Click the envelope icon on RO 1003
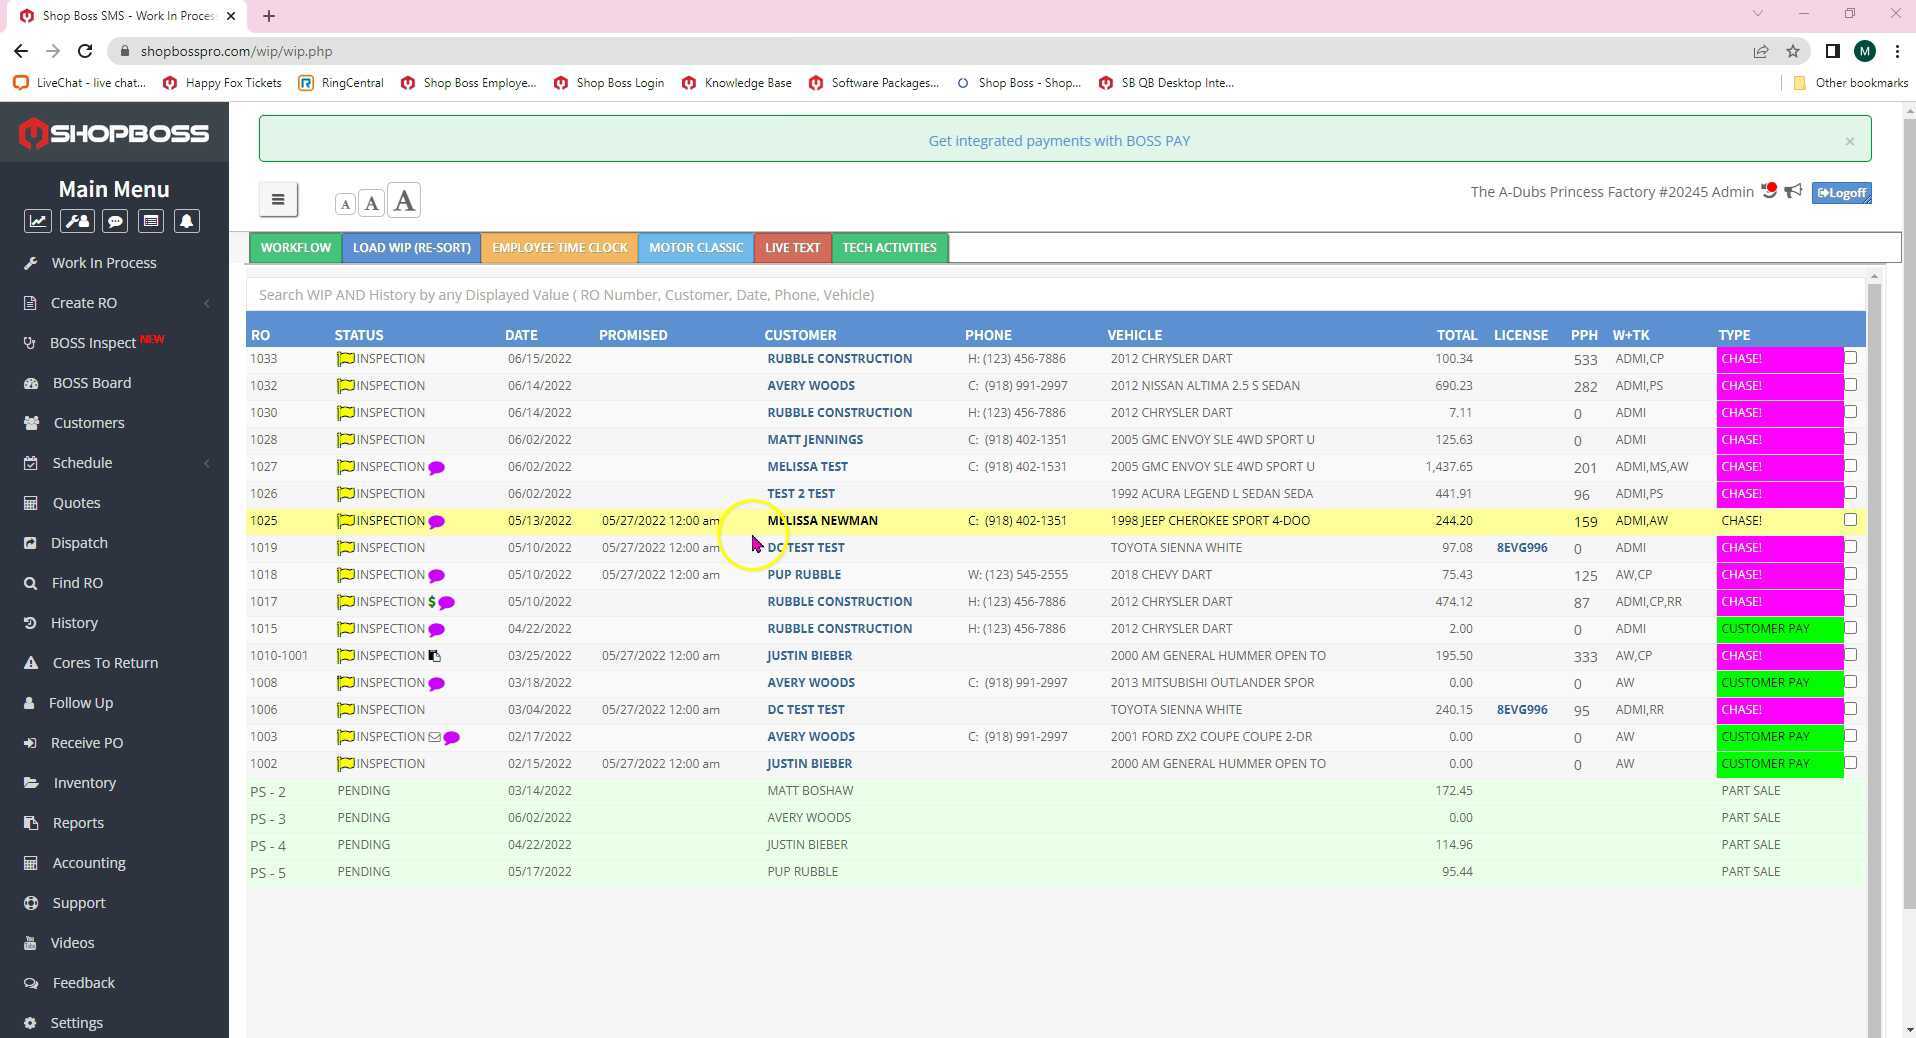The width and height of the screenshot is (1916, 1038). pyautogui.click(x=434, y=738)
